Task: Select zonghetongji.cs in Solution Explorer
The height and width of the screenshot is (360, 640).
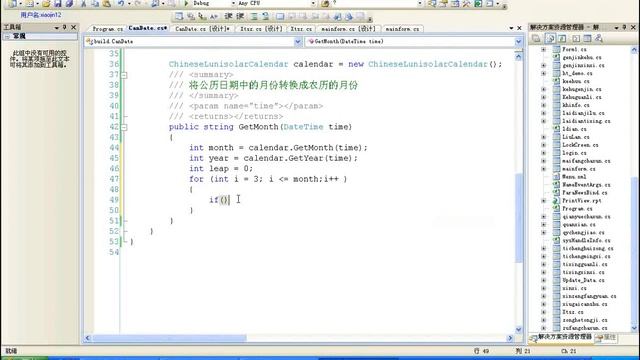Action: click(x=584, y=320)
